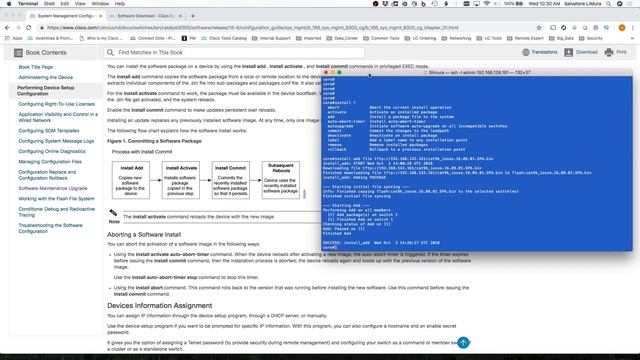Open Common Tools bookmarks folder
This screenshot has width=640, height=360.
(381, 38)
